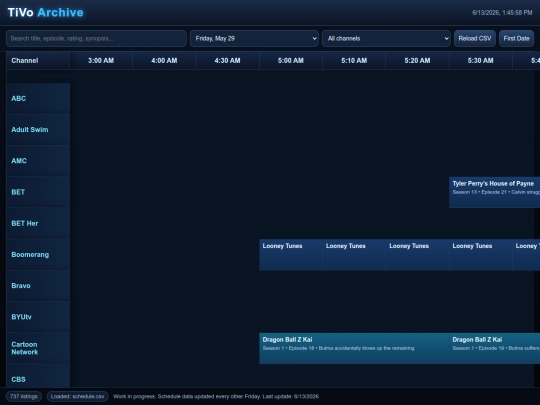Open Dragon Ball Z Kai Episode 18 listing
This screenshot has width=540, height=405.
tap(354, 348)
